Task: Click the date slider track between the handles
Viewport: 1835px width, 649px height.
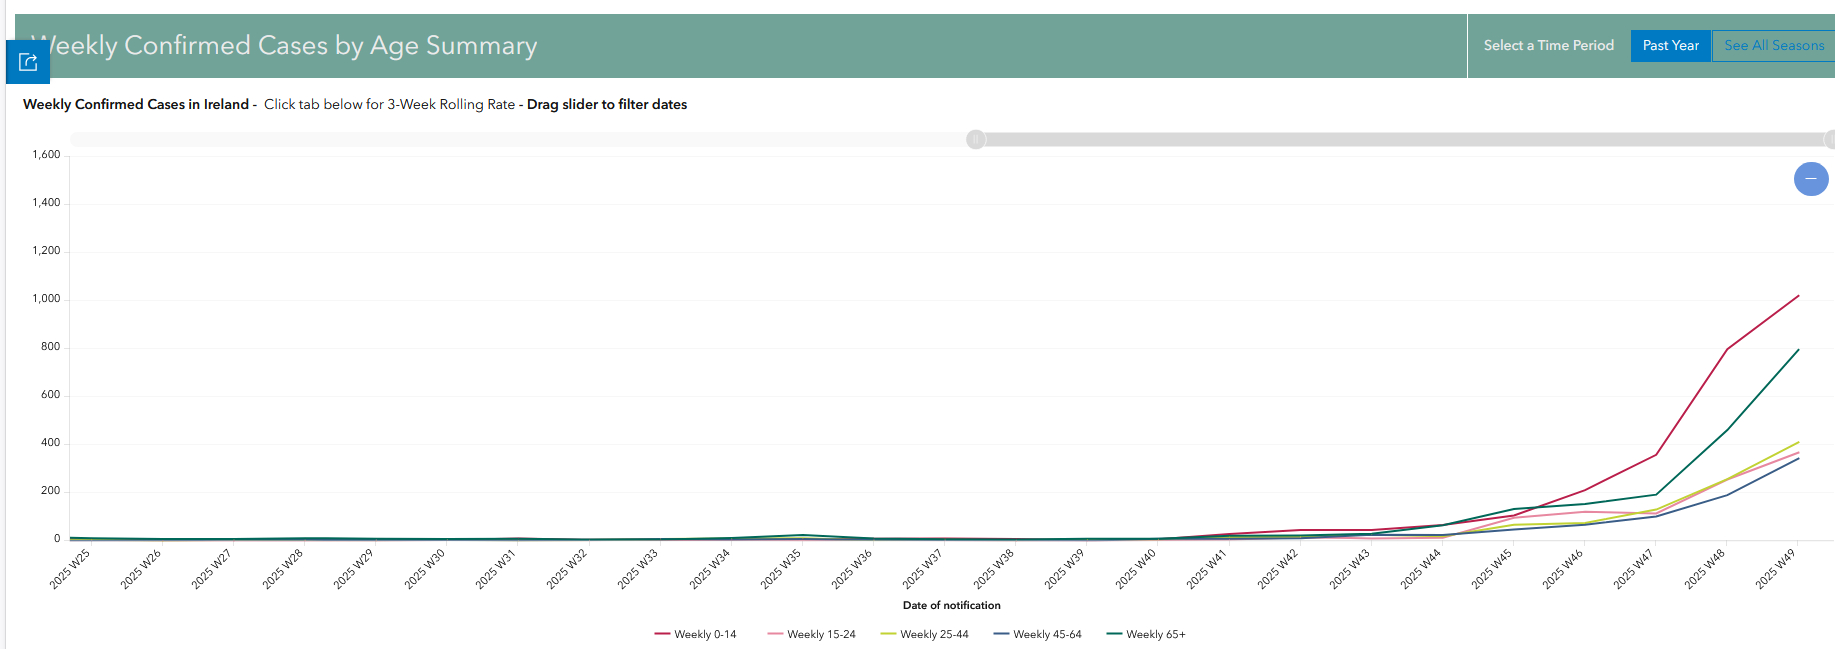Action: pos(1400,140)
